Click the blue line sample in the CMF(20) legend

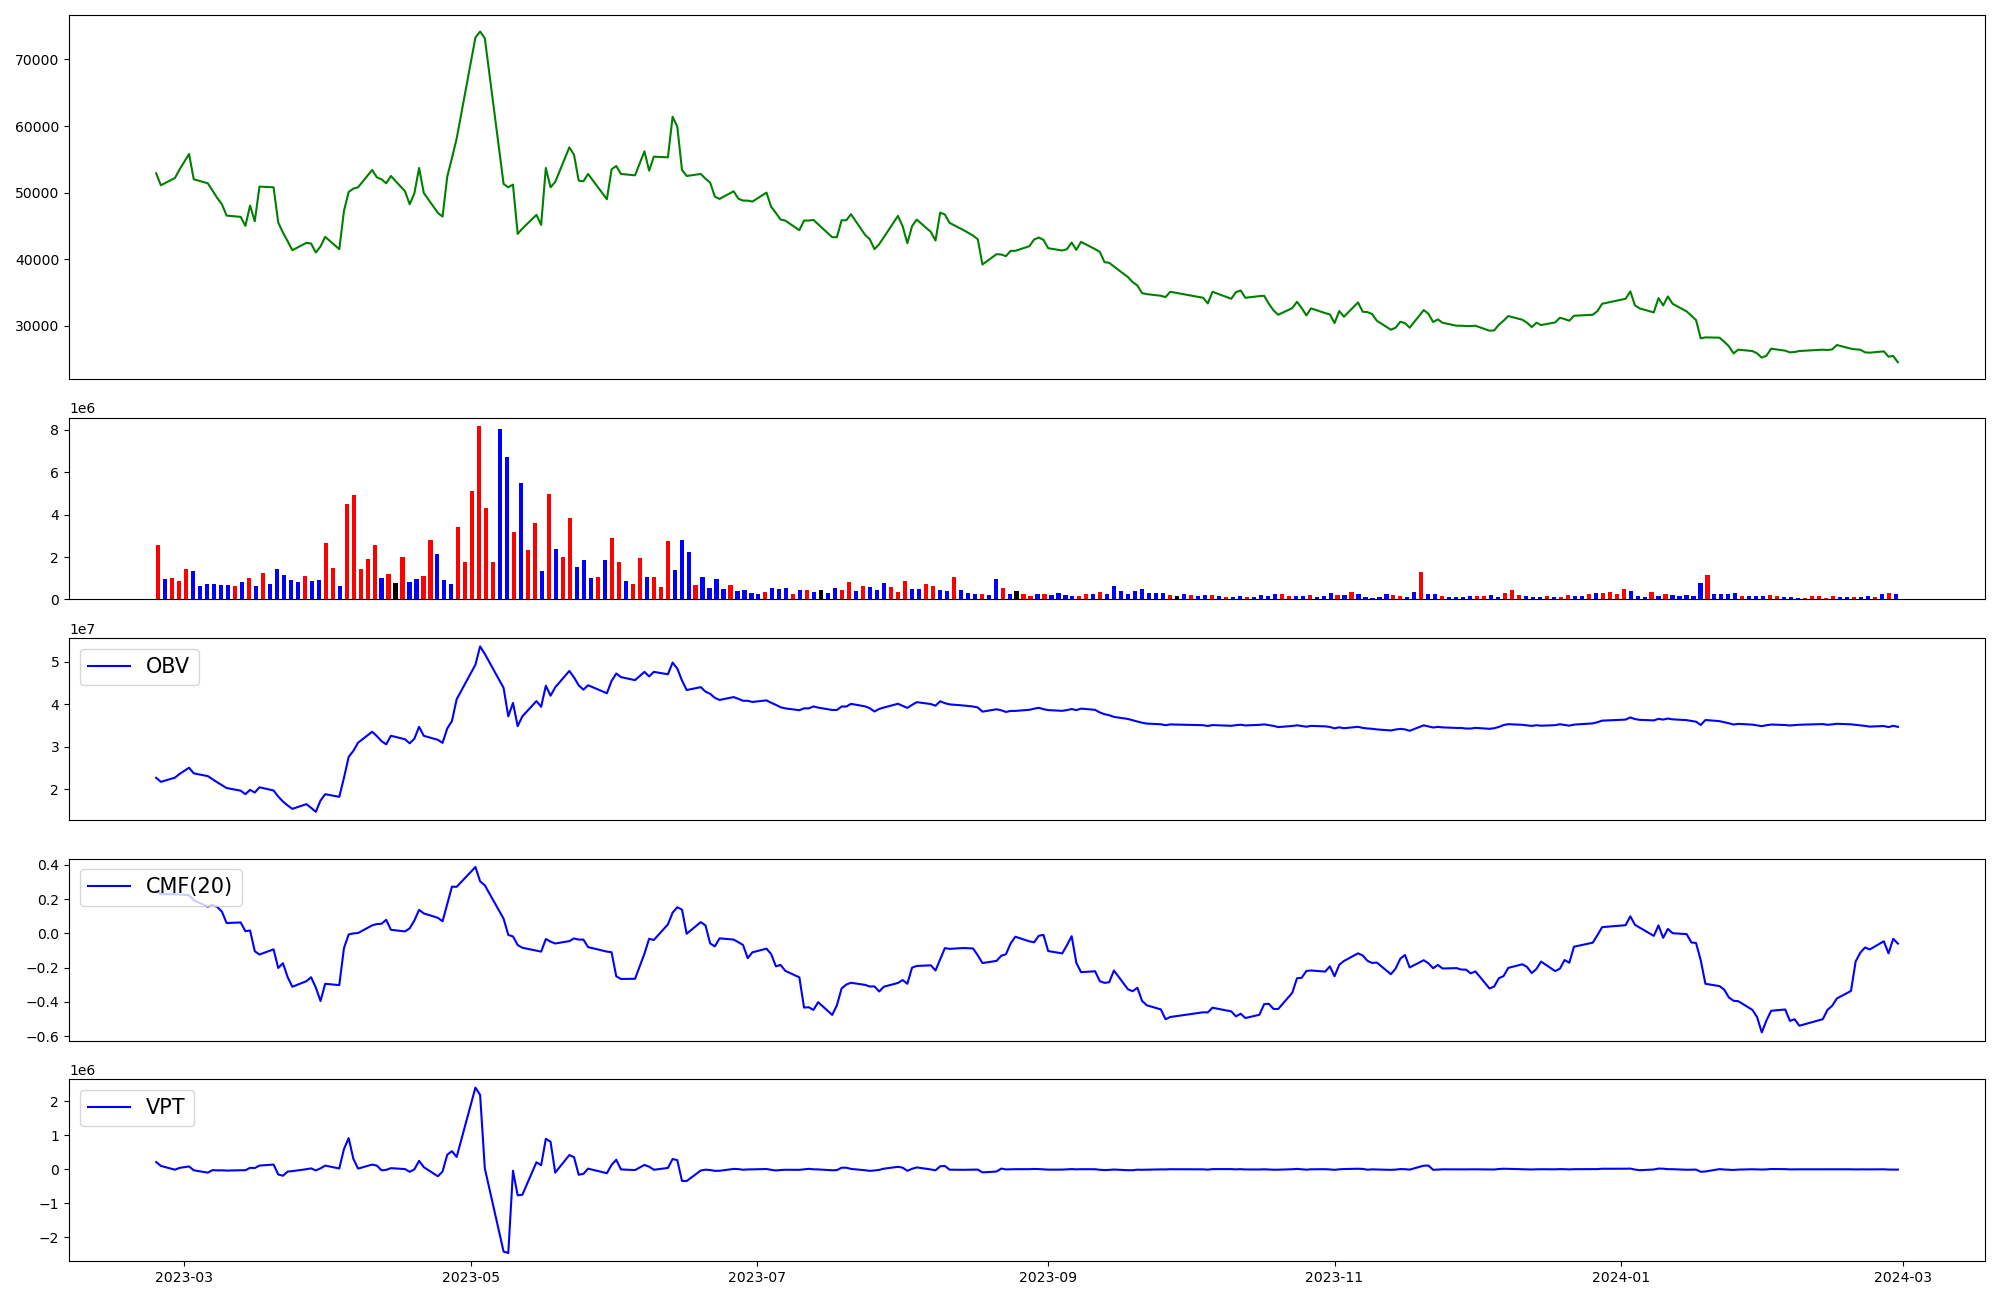click(x=110, y=887)
